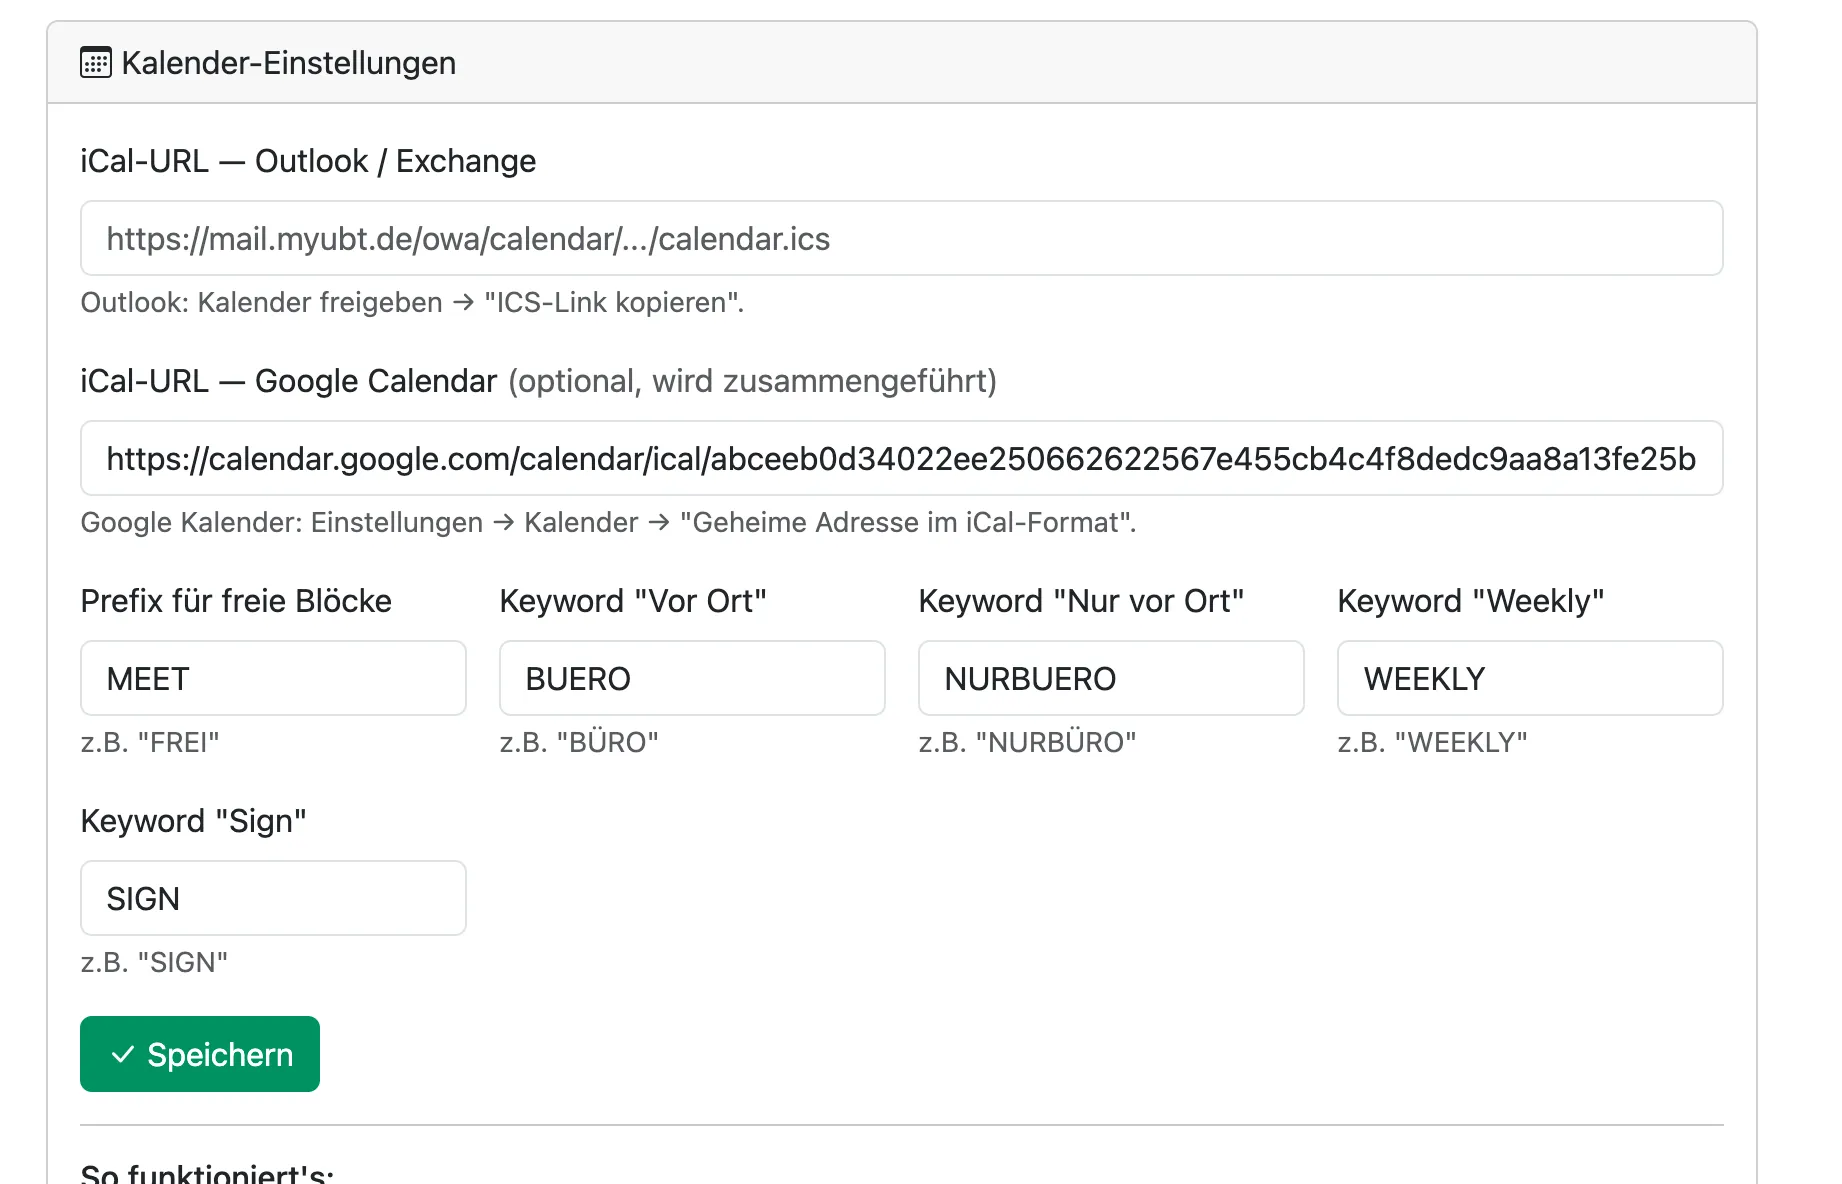
Task: Click the "So funktioniert's:" heading
Action: [207, 1173]
